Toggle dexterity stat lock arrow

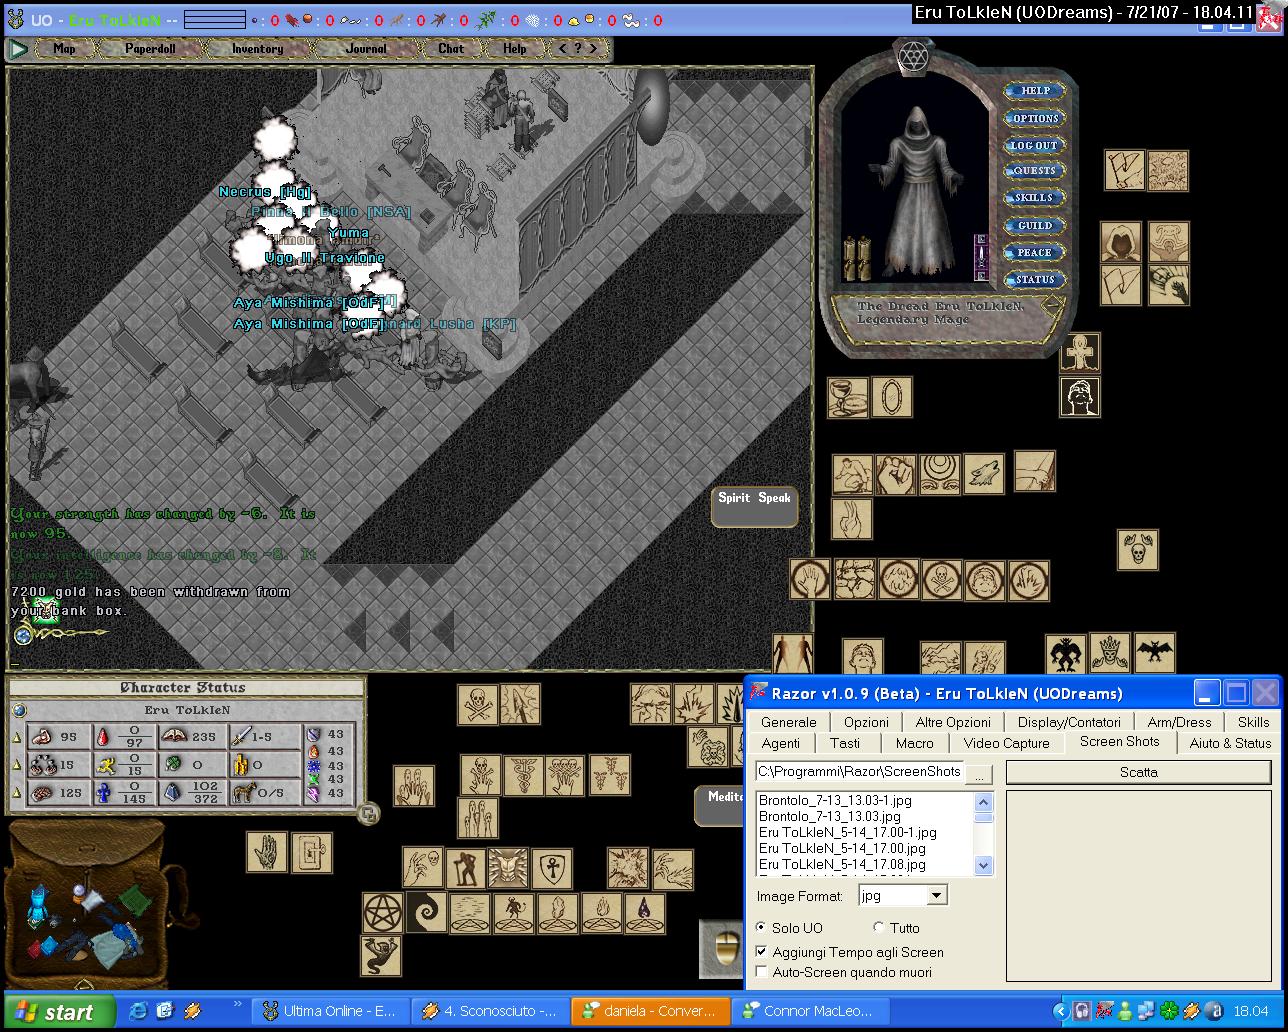[x=17, y=765]
